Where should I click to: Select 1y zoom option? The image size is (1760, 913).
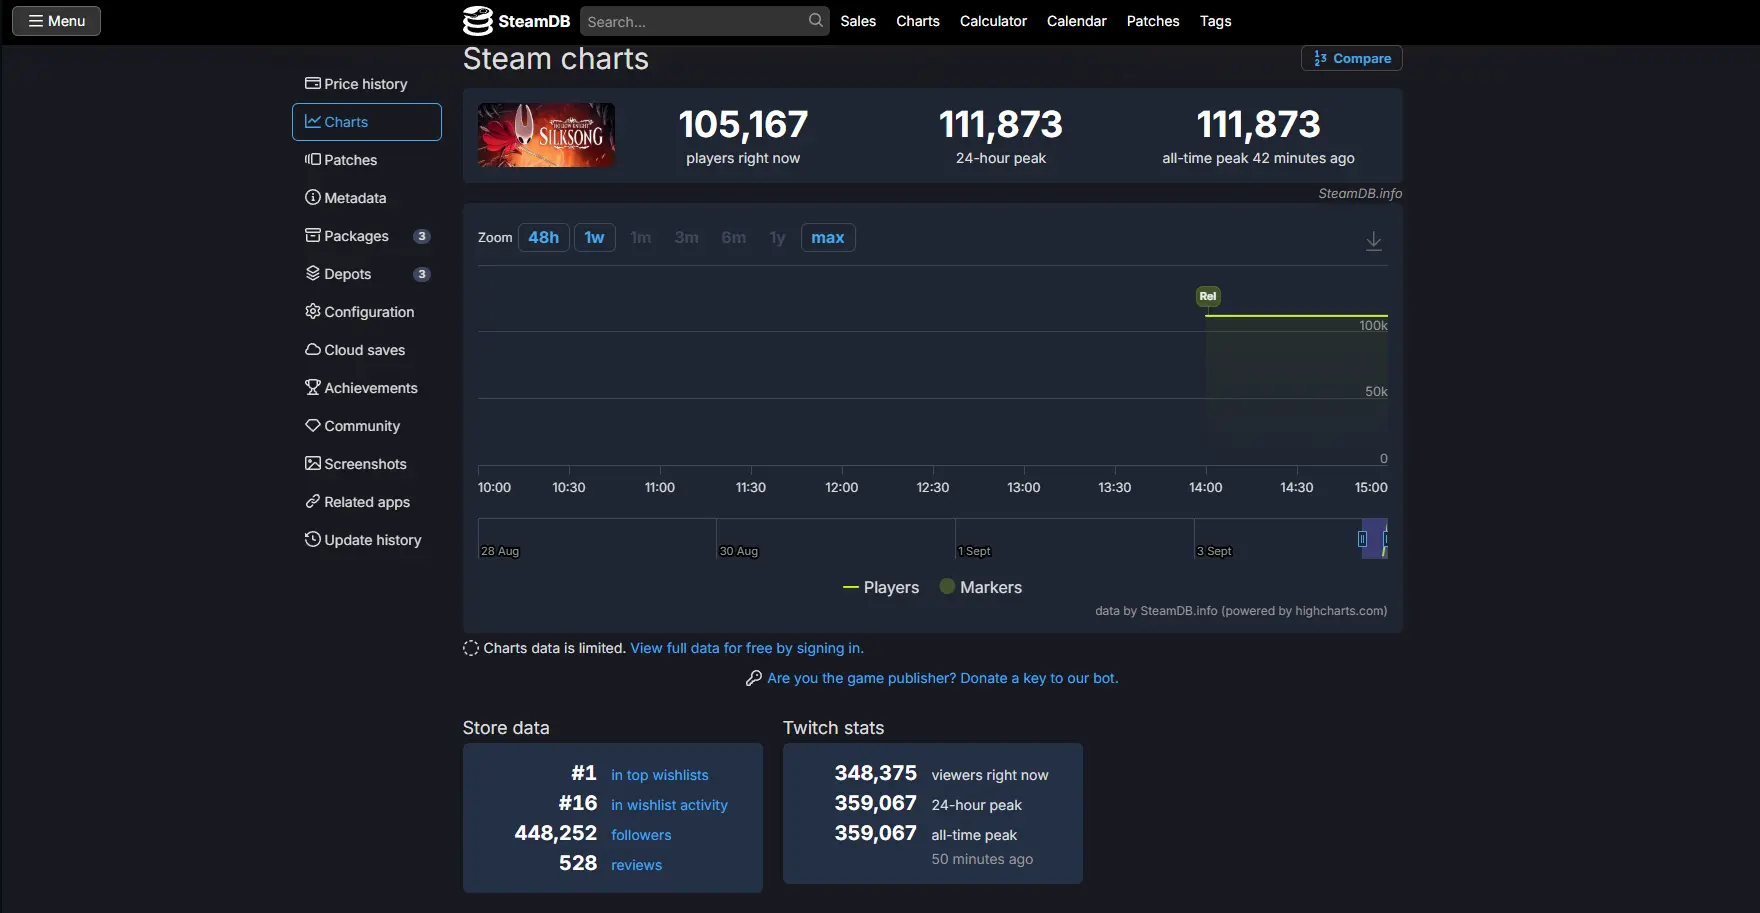point(777,238)
